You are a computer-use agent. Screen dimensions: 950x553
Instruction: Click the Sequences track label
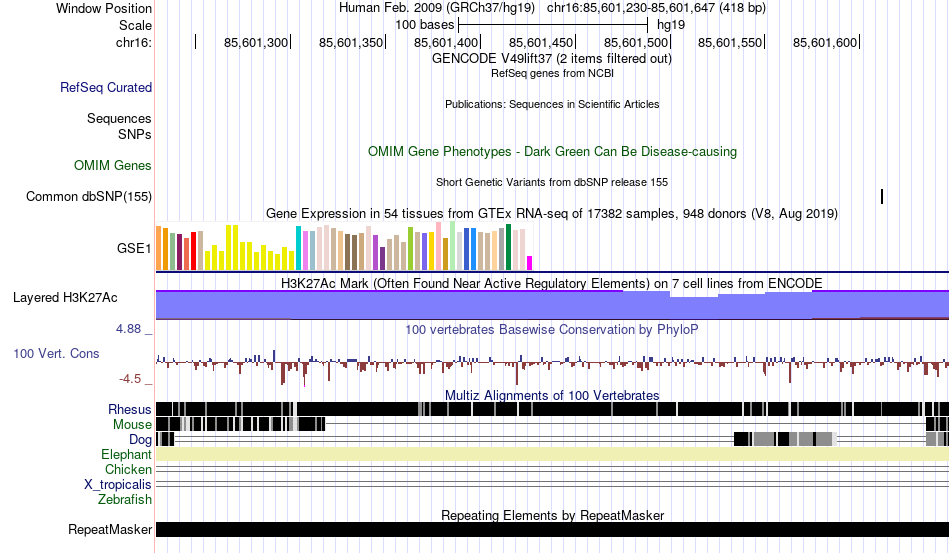click(x=119, y=118)
